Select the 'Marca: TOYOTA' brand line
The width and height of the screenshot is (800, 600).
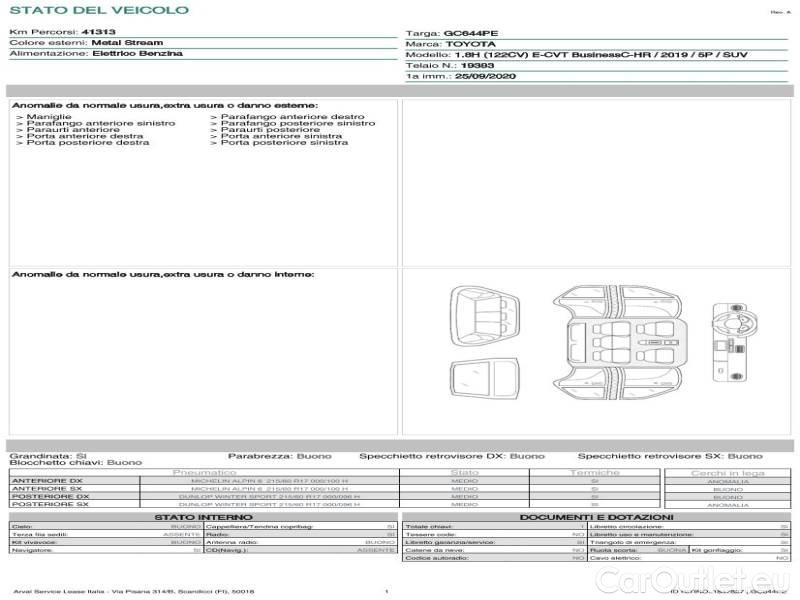point(451,44)
